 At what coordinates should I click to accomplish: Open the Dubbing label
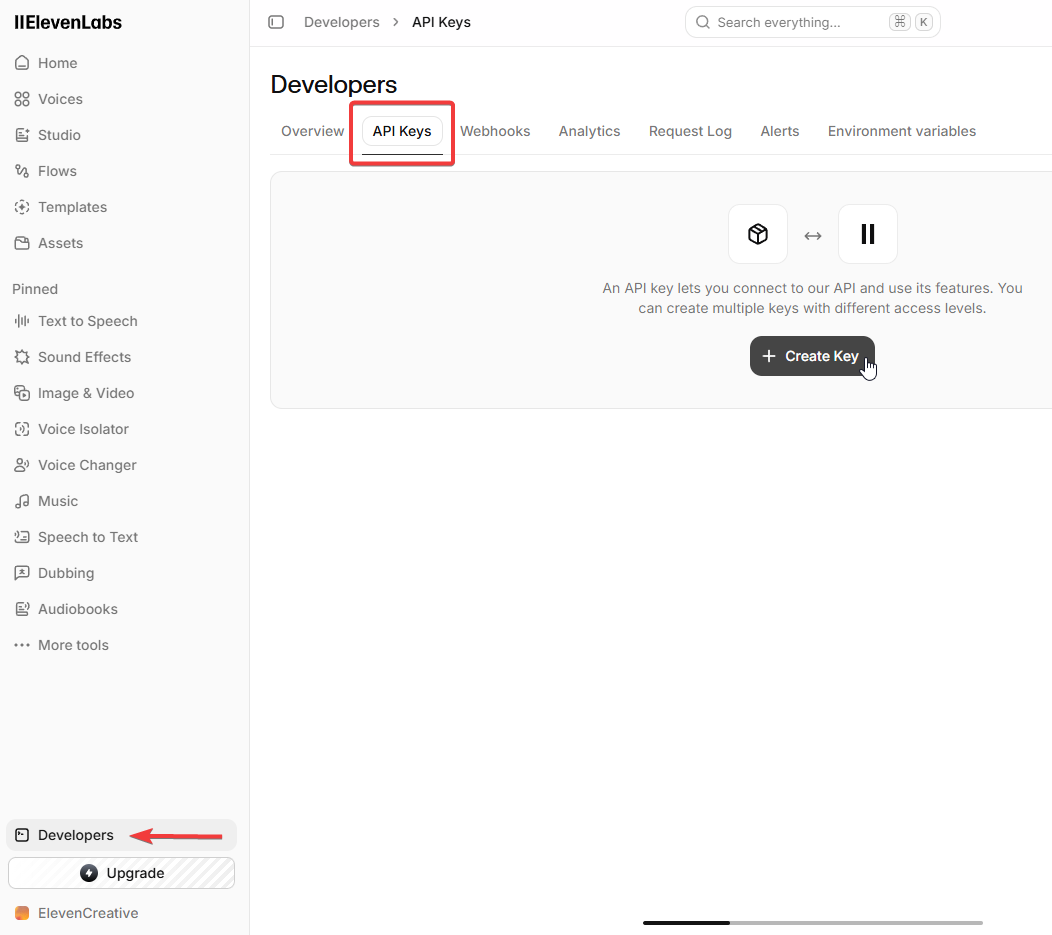click(x=66, y=573)
